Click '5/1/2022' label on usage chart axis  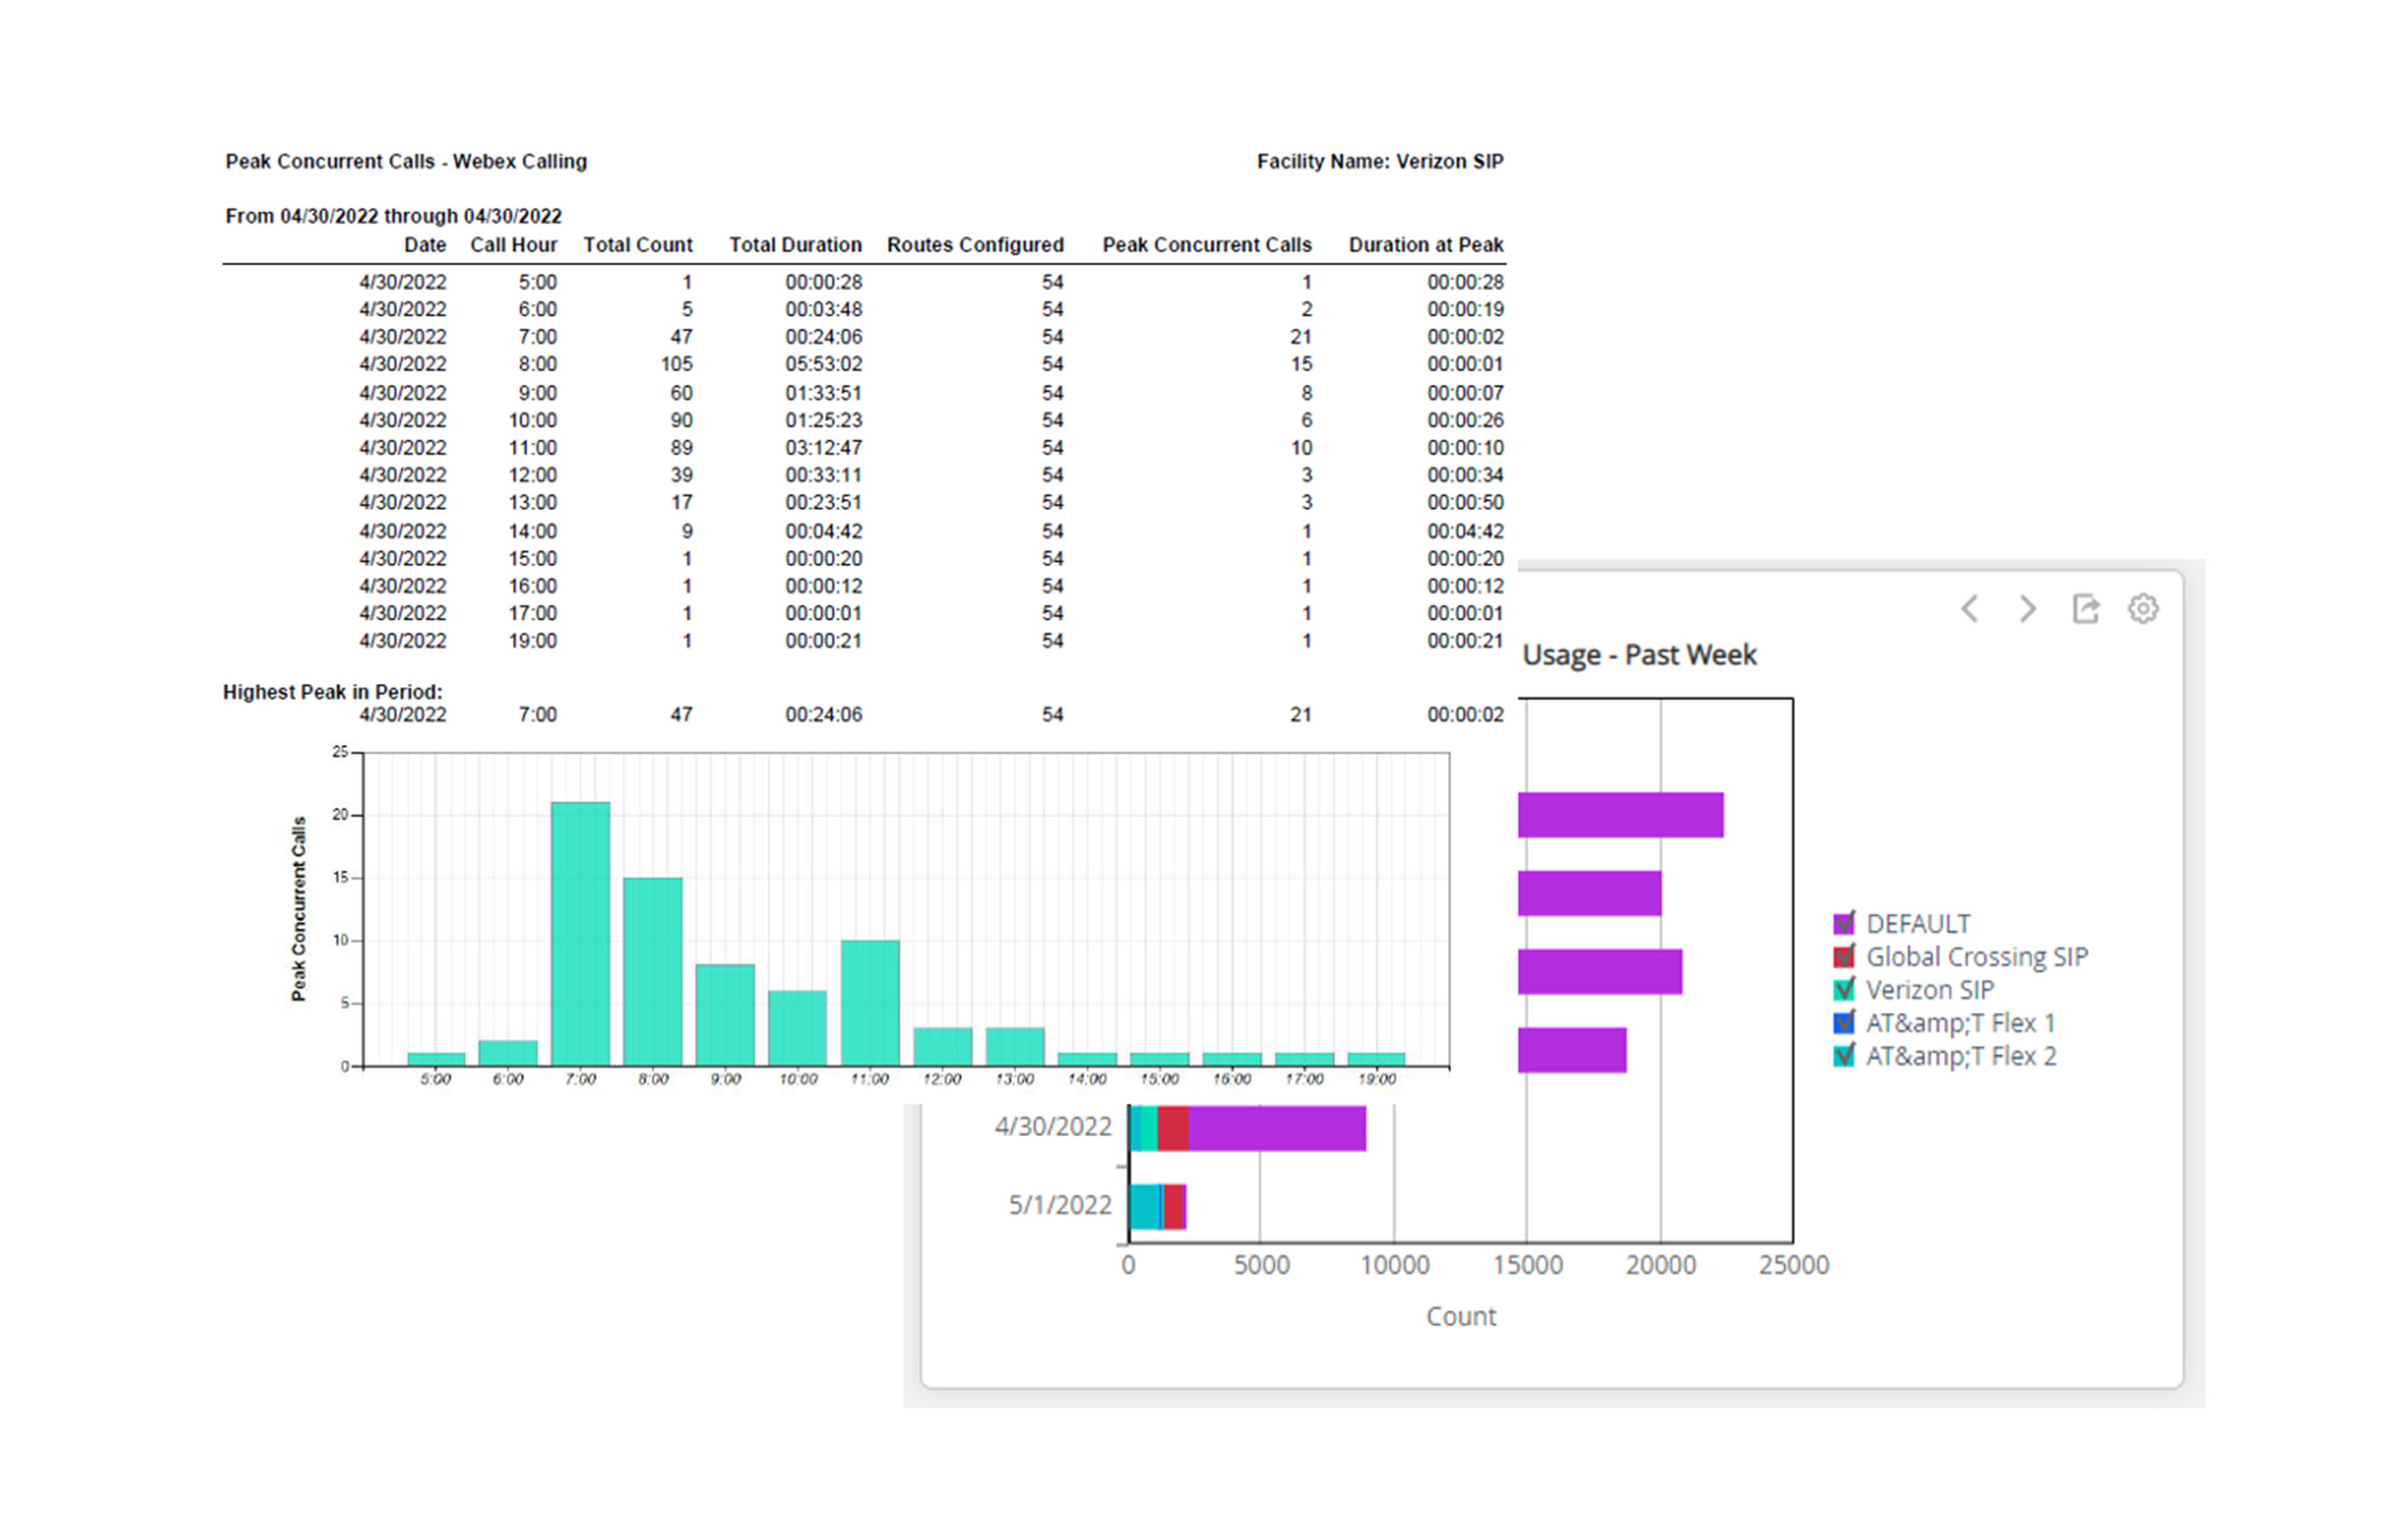click(1060, 1205)
